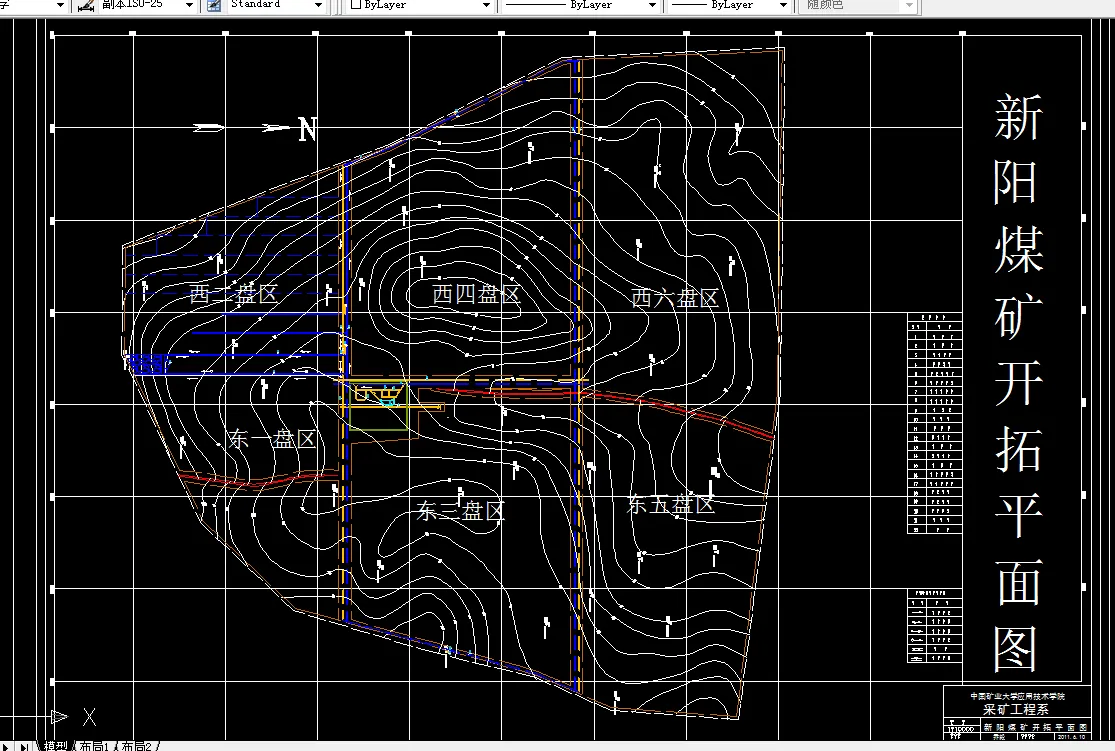Select the 东三盘区 label in drawing

tap(461, 511)
